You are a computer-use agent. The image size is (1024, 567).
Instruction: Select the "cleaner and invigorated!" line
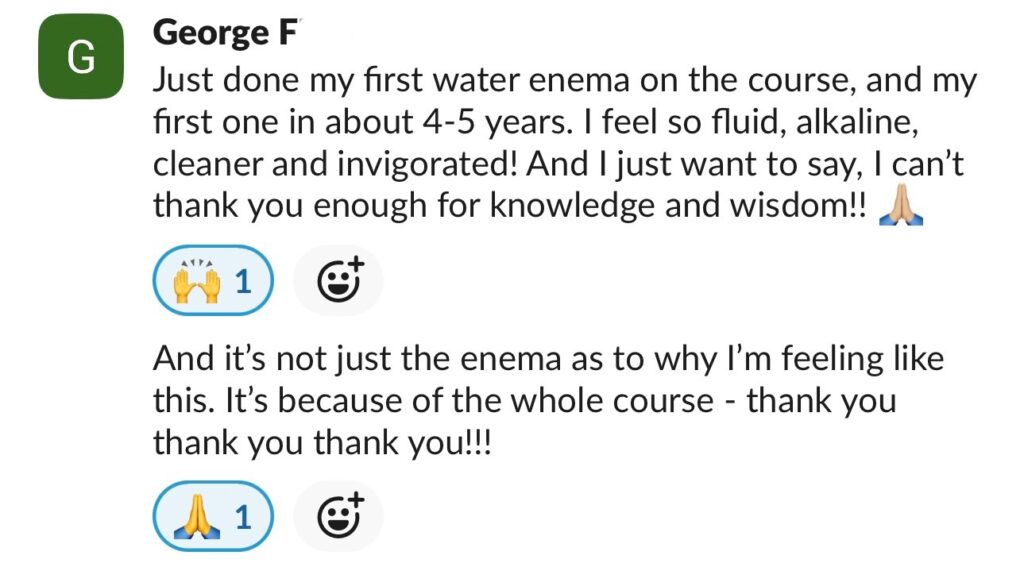(x=558, y=164)
